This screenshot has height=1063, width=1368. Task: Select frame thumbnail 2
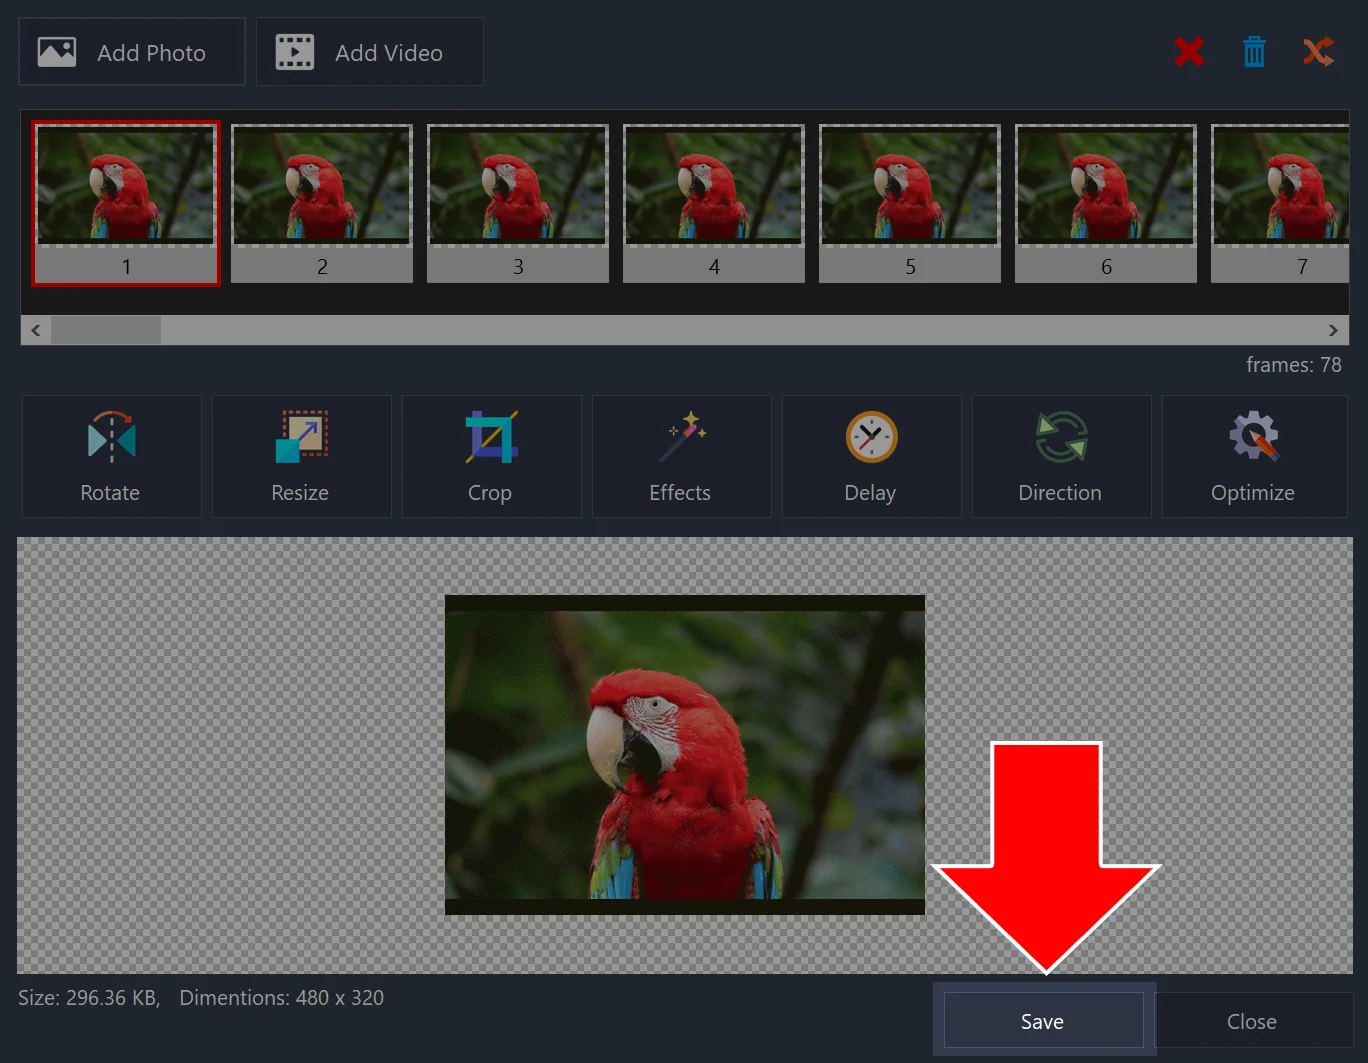pos(322,204)
